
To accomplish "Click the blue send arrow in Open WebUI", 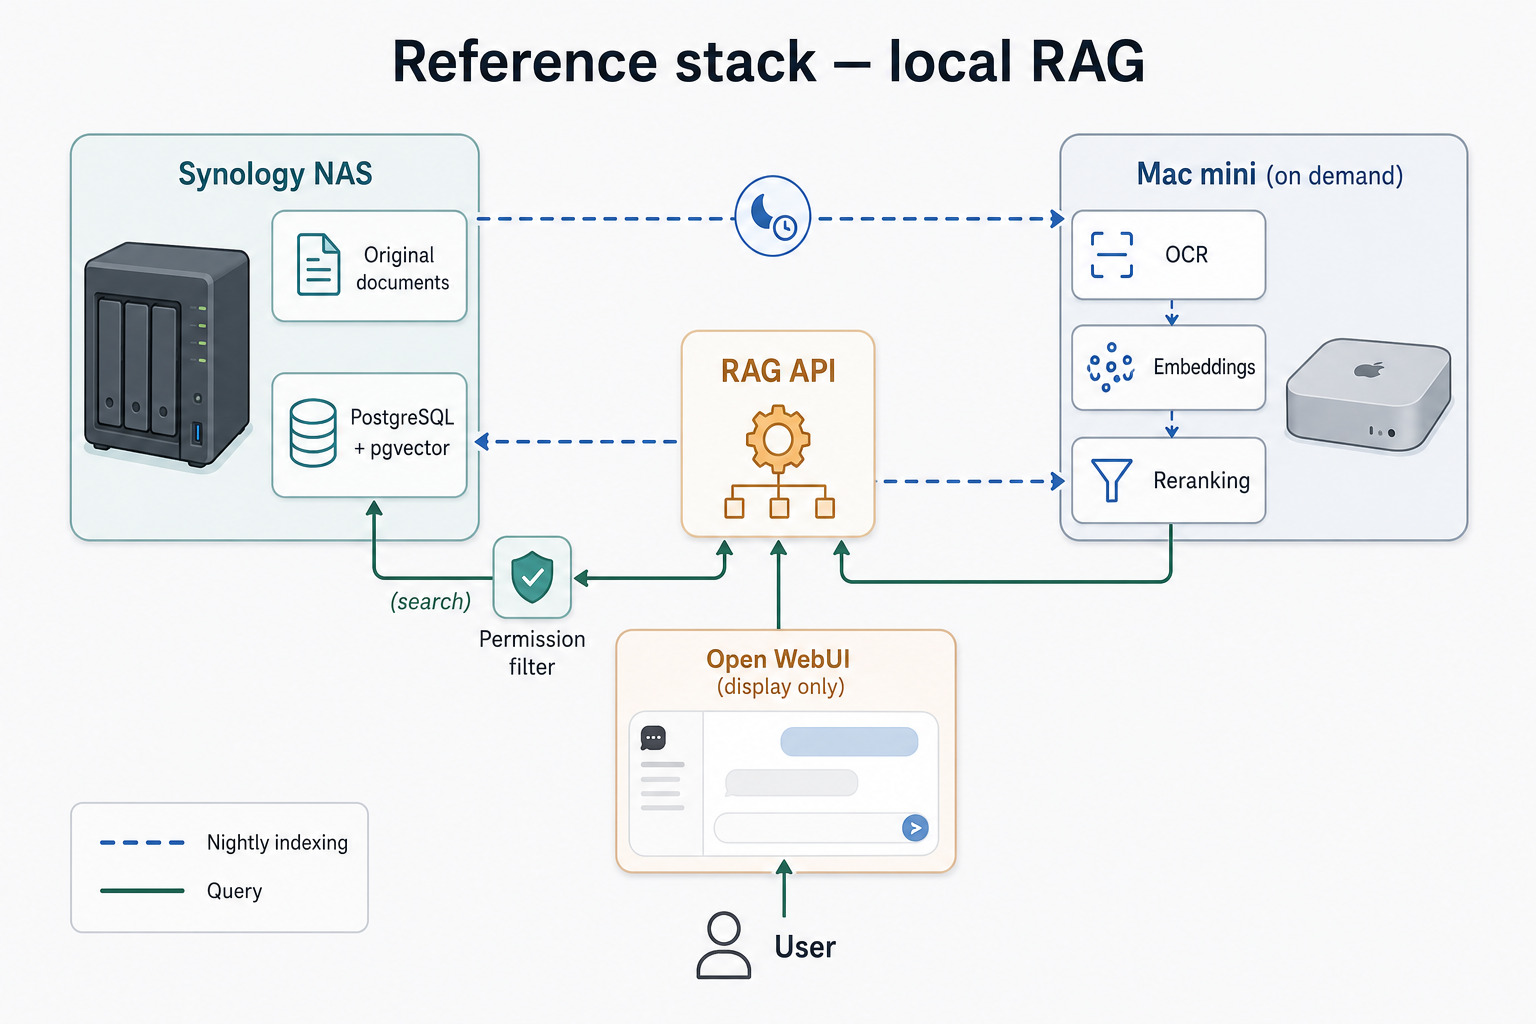I will (x=915, y=828).
